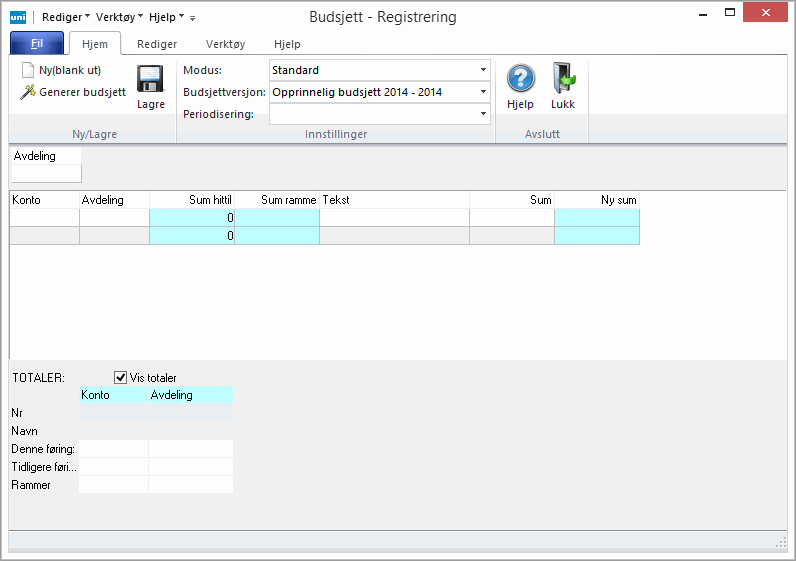The width and height of the screenshot is (796, 561).
Task: Expand the Modus dropdown
Action: click(x=483, y=71)
